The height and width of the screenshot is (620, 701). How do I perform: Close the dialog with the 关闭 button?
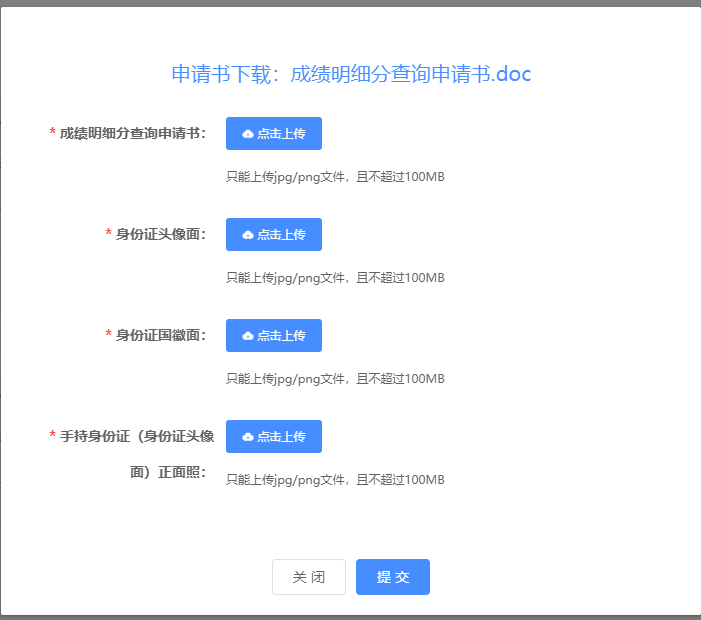click(x=309, y=577)
